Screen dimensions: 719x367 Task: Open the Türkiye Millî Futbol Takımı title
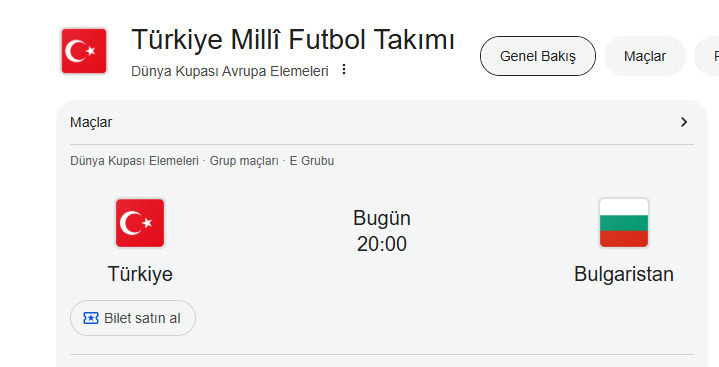[293, 39]
